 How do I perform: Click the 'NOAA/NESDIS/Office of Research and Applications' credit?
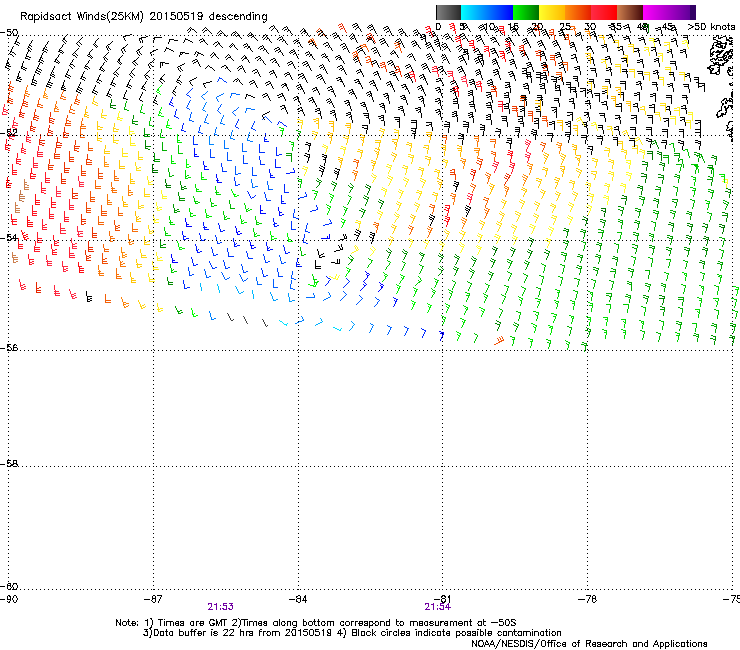(589, 643)
